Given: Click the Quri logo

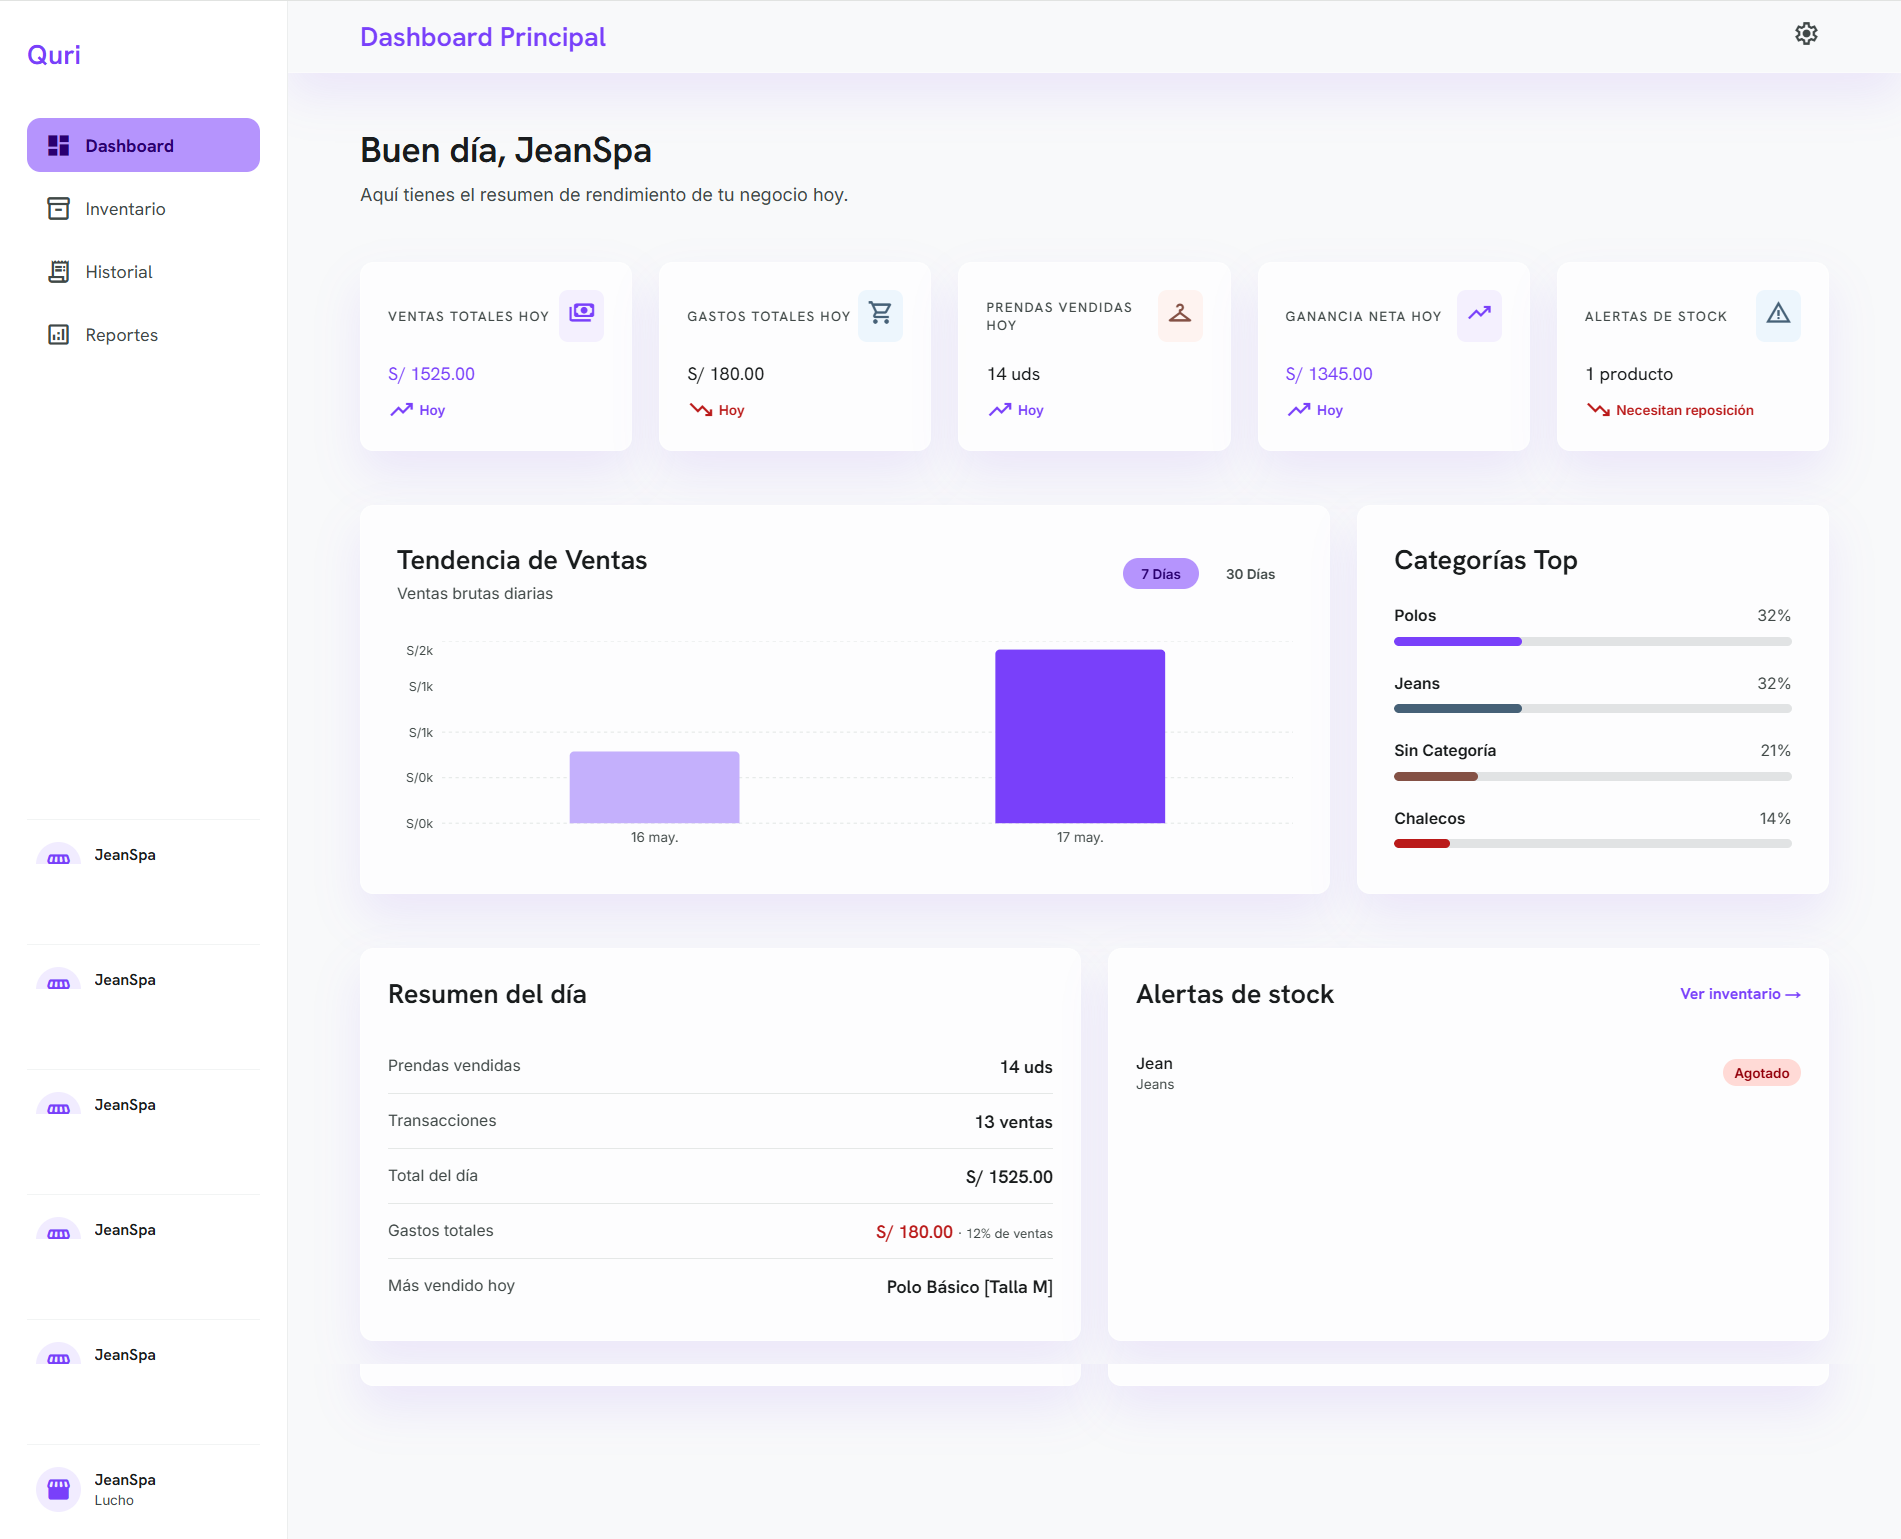Looking at the screenshot, I should (x=54, y=55).
